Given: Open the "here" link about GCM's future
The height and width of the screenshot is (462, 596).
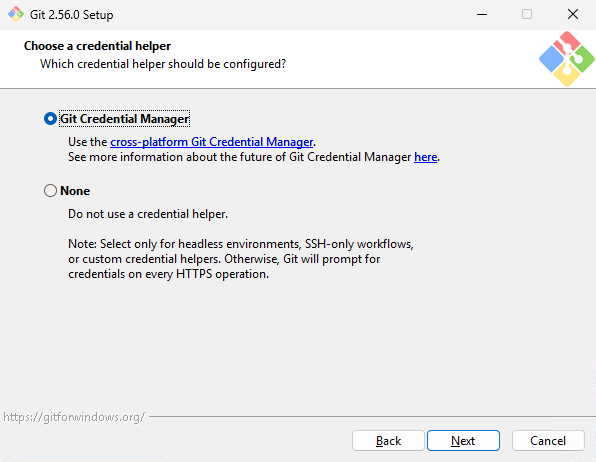Looking at the screenshot, I should (x=425, y=157).
